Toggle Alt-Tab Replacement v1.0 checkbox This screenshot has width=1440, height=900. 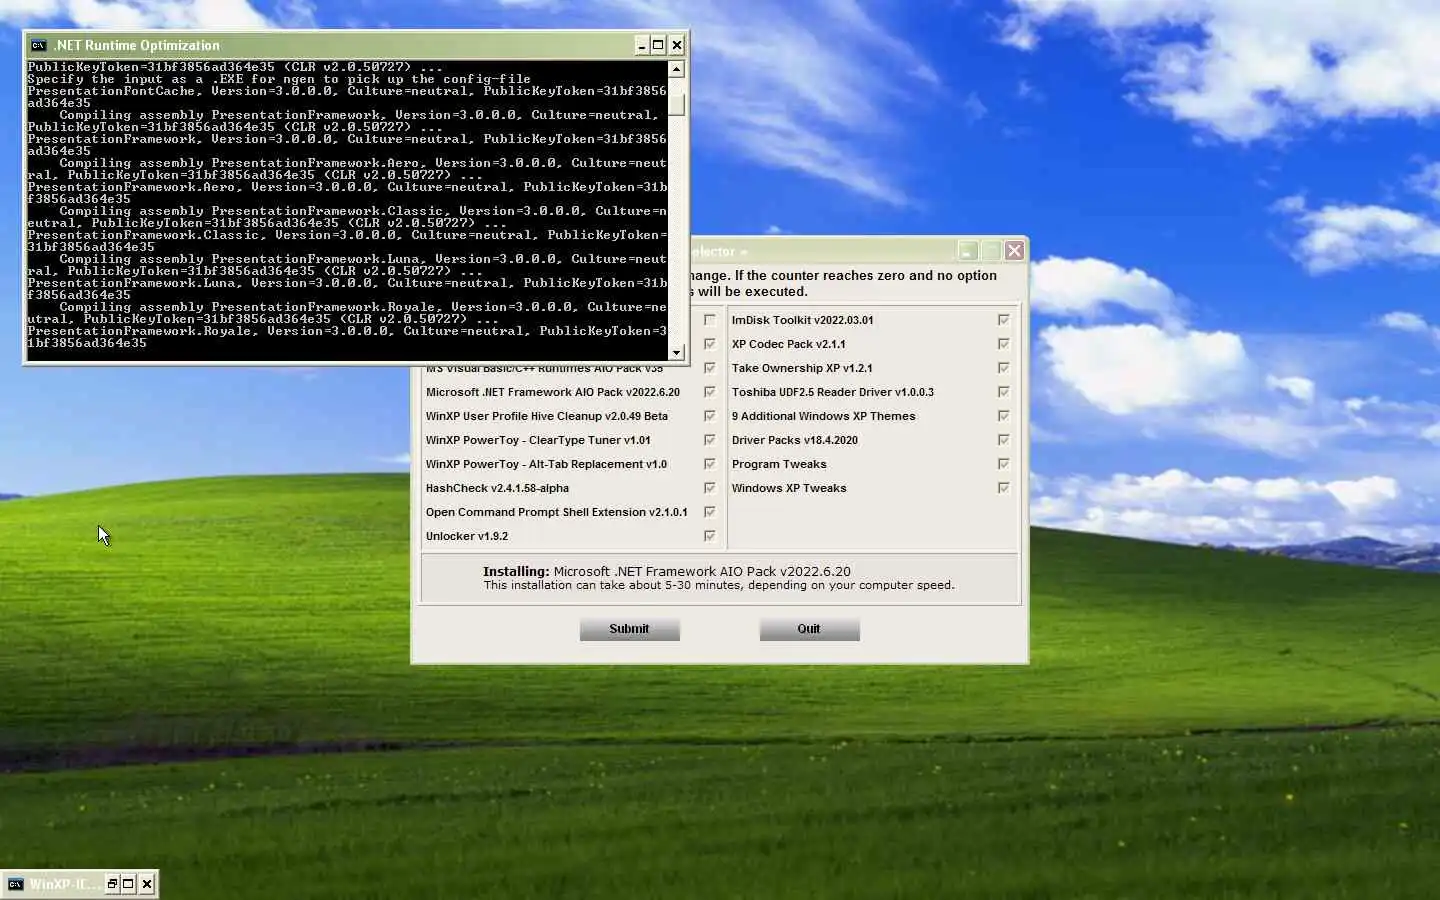(x=710, y=464)
